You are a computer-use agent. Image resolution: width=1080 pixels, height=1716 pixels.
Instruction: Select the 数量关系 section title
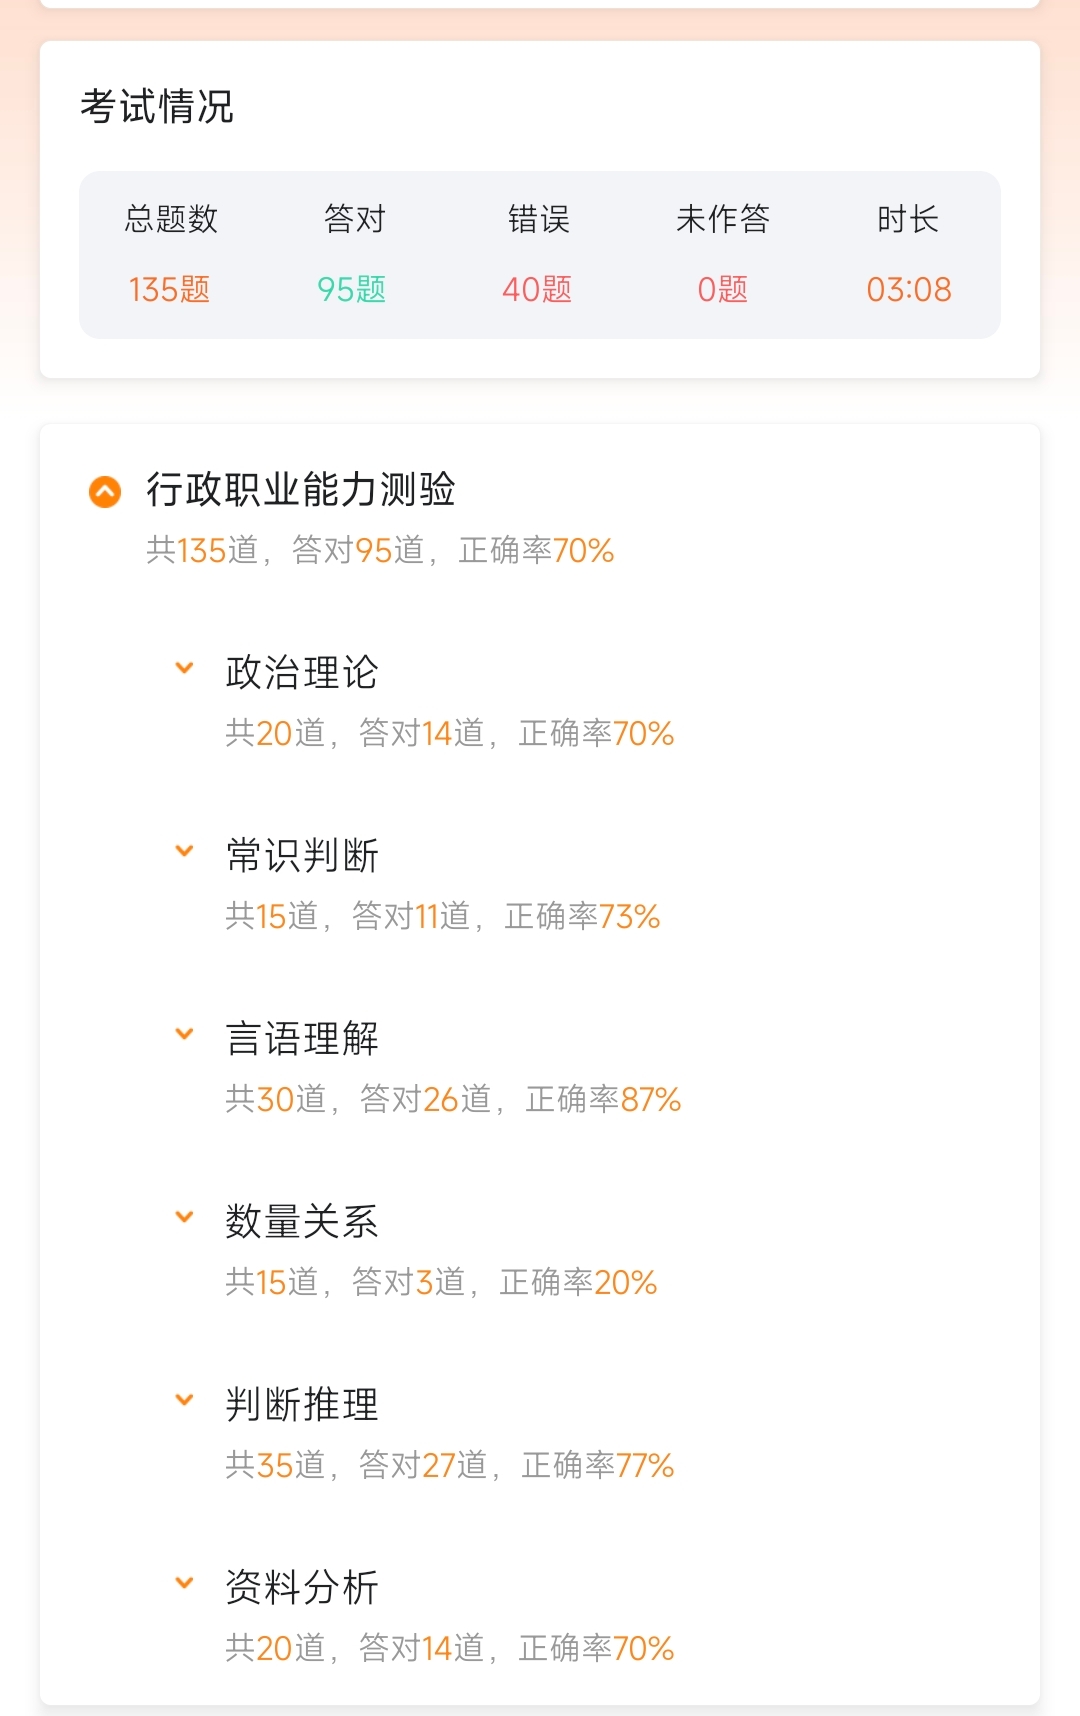click(x=302, y=1221)
